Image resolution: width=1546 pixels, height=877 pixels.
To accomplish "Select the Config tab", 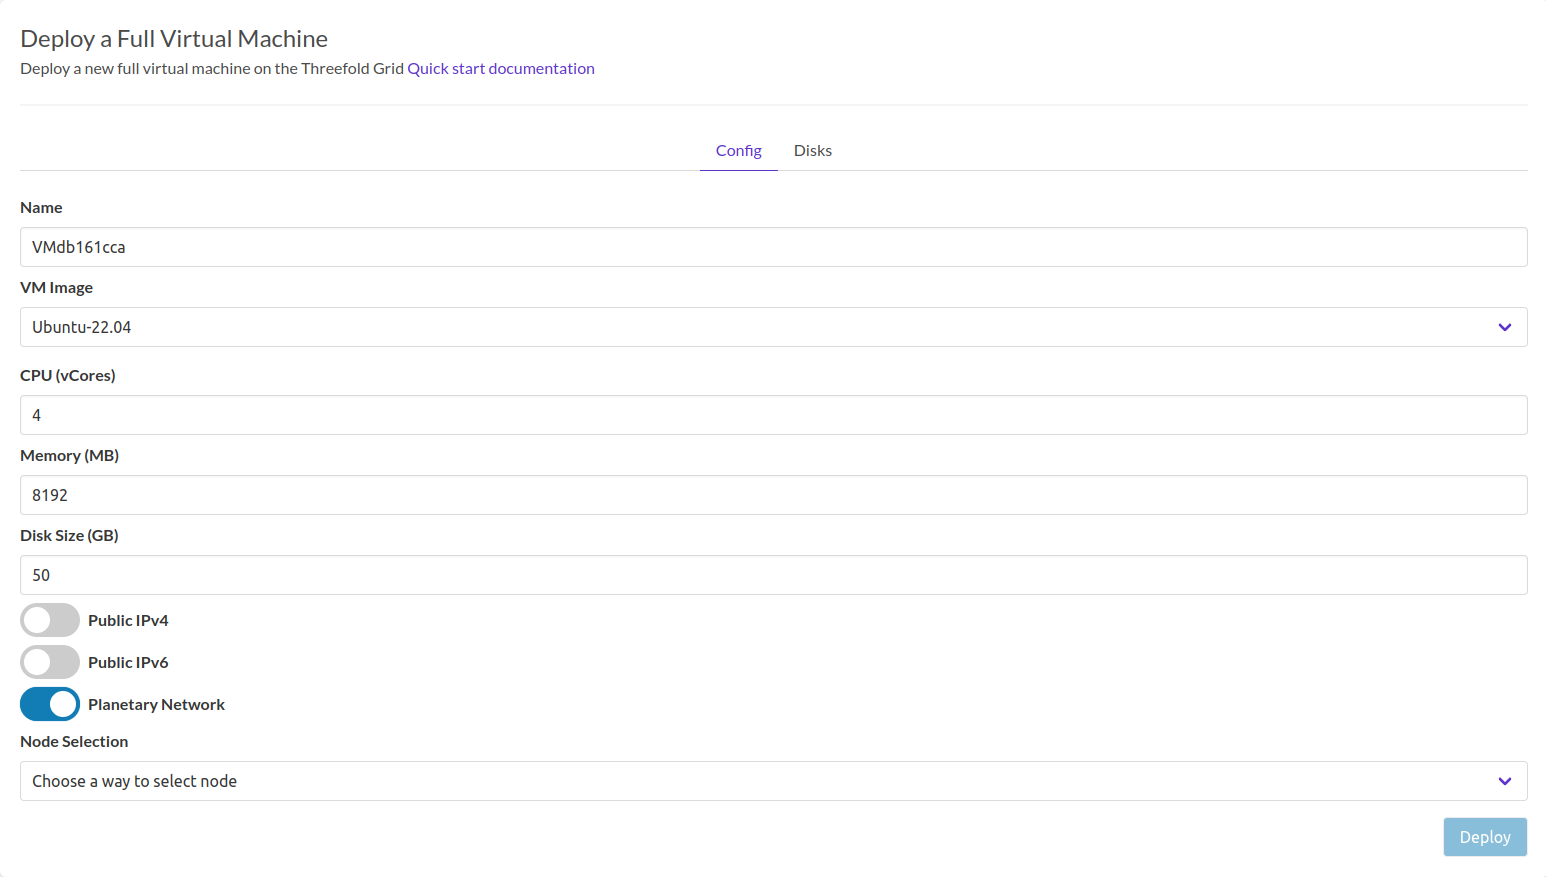I will (738, 151).
